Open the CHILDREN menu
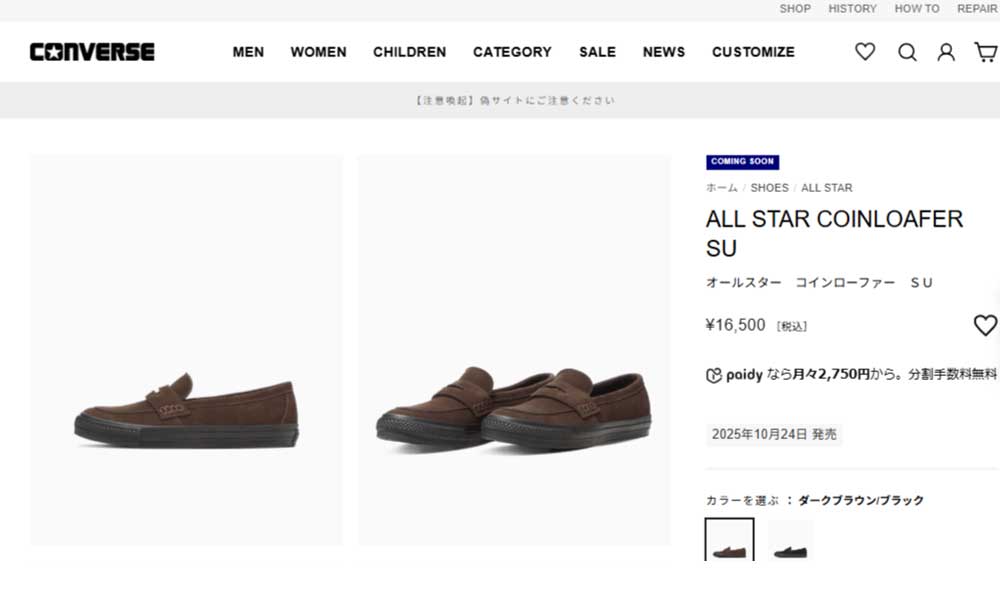The height and width of the screenshot is (596, 1000). [x=410, y=52]
